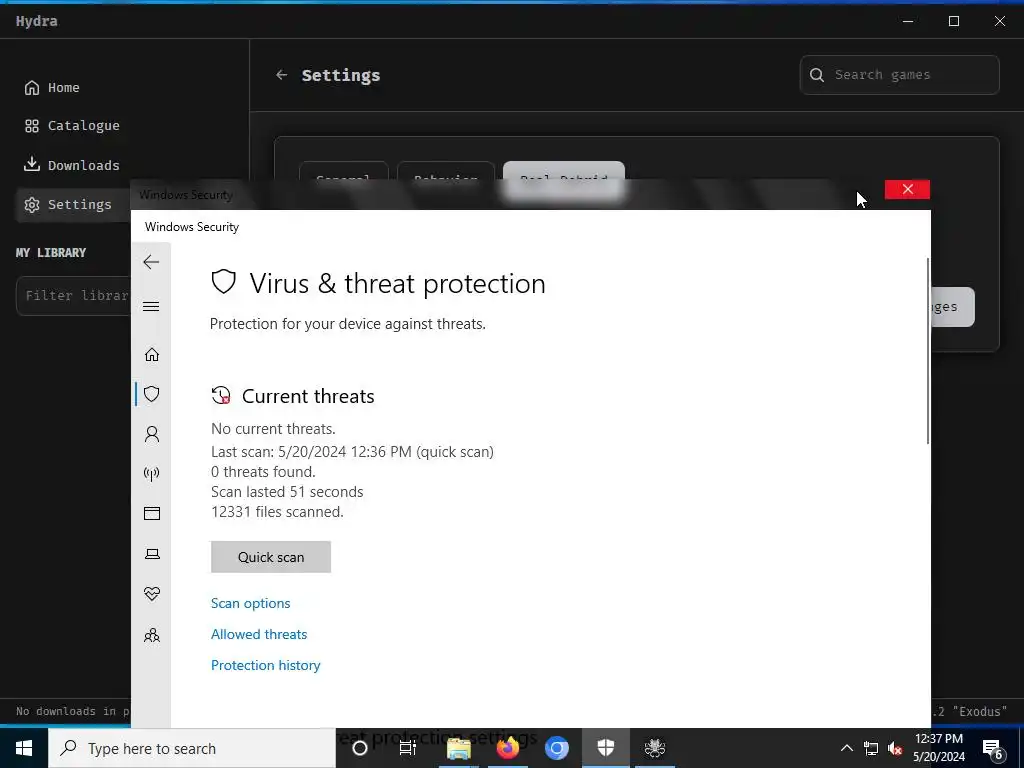
Task: Open Scan options link
Action: click(250, 603)
